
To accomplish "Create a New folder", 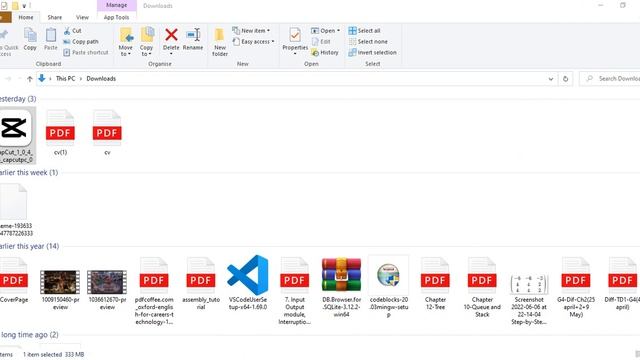I will click(x=220, y=42).
